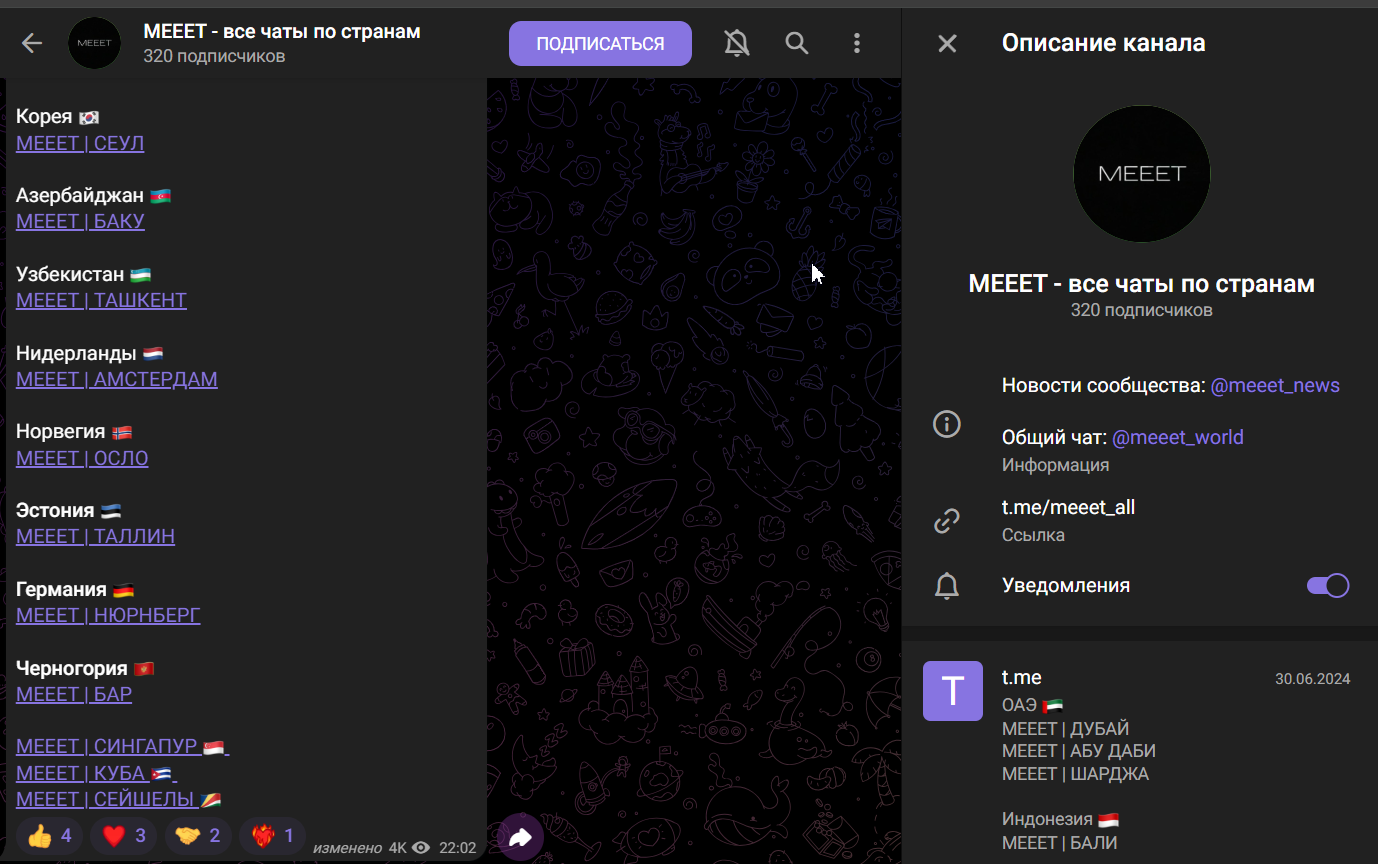Click the ПОДПИСАТЬСЯ subscribe button
1378x864 pixels.
tap(600, 43)
